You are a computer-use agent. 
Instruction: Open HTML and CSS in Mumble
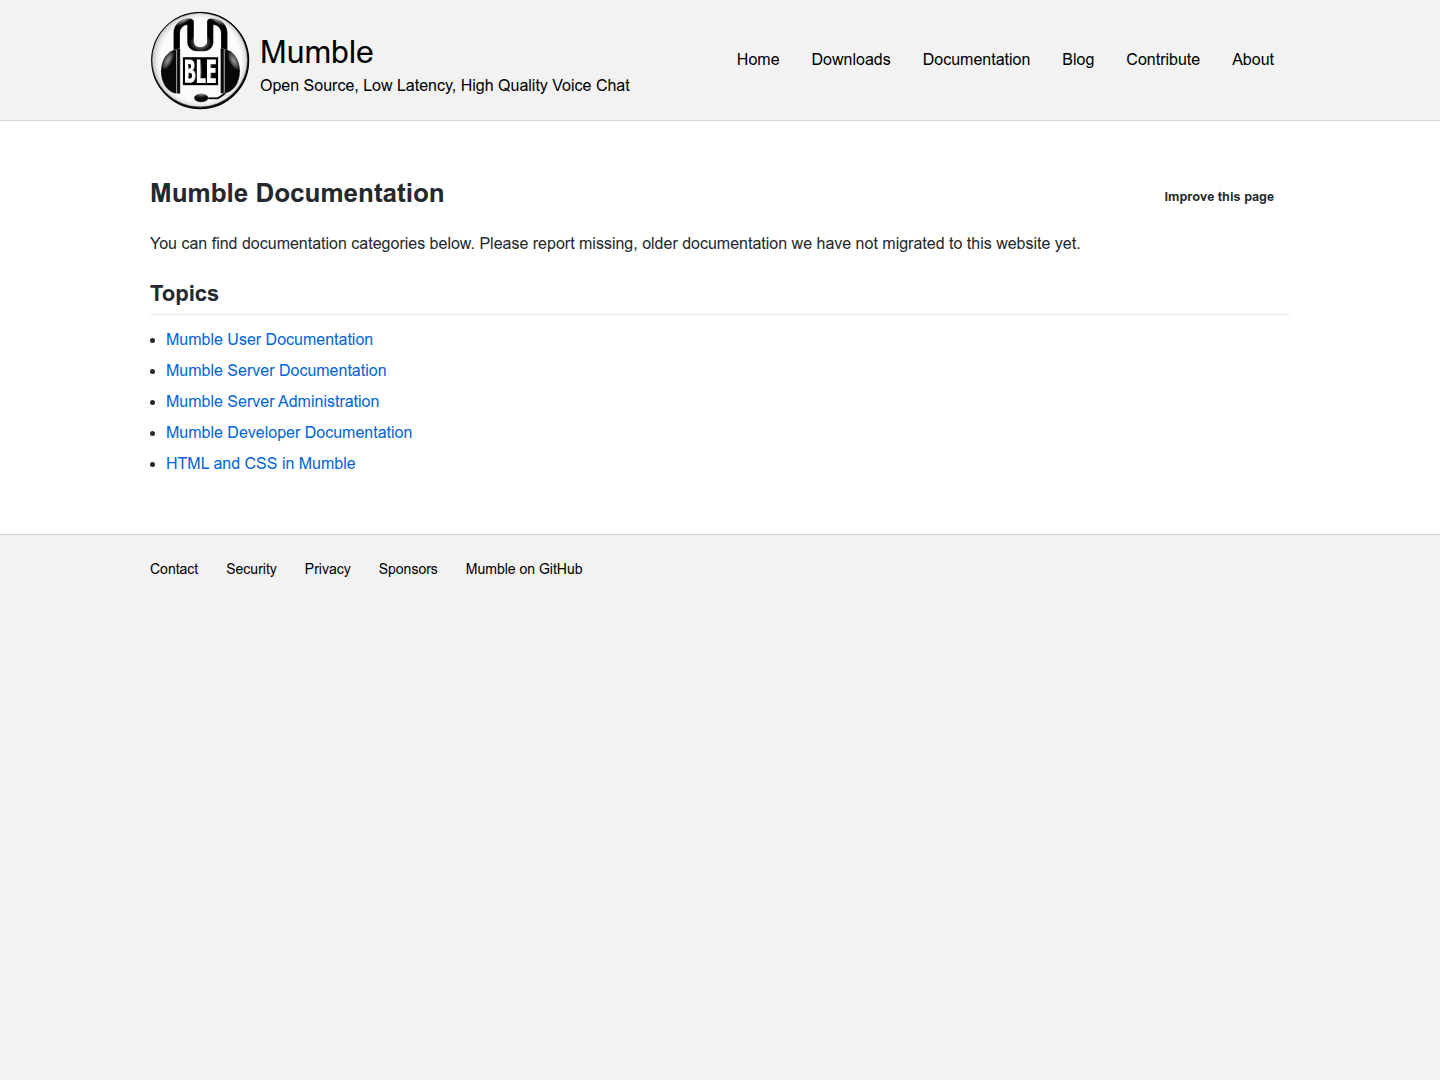261,464
